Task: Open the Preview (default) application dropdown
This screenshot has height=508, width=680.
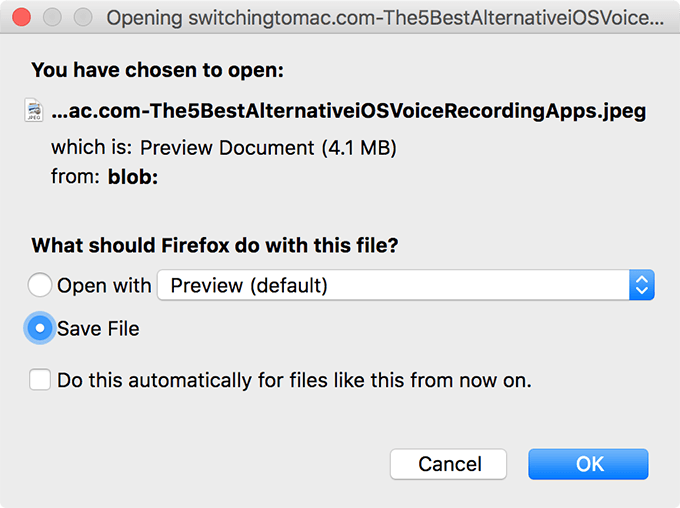Action: (x=394, y=286)
